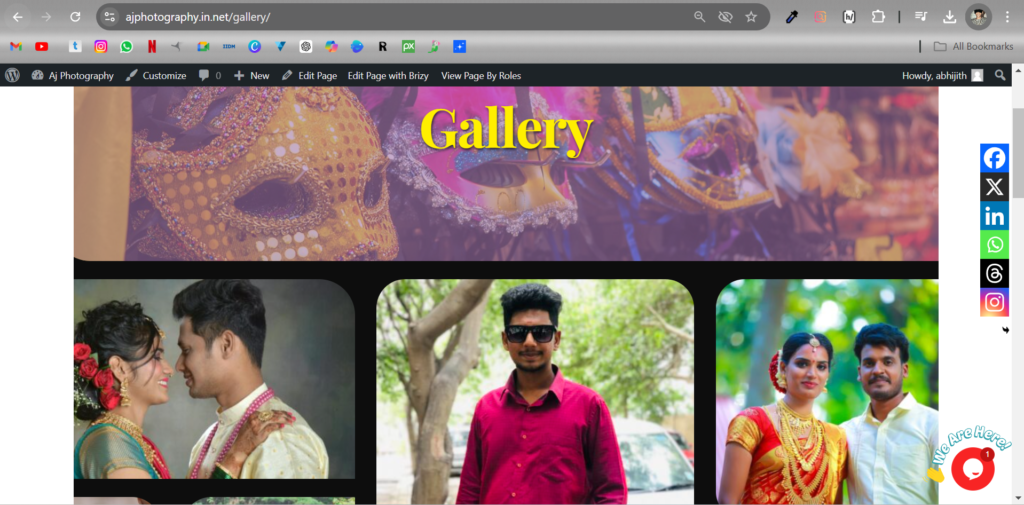Open the Gmail bookmark
1024x505 pixels.
[x=16, y=46]
